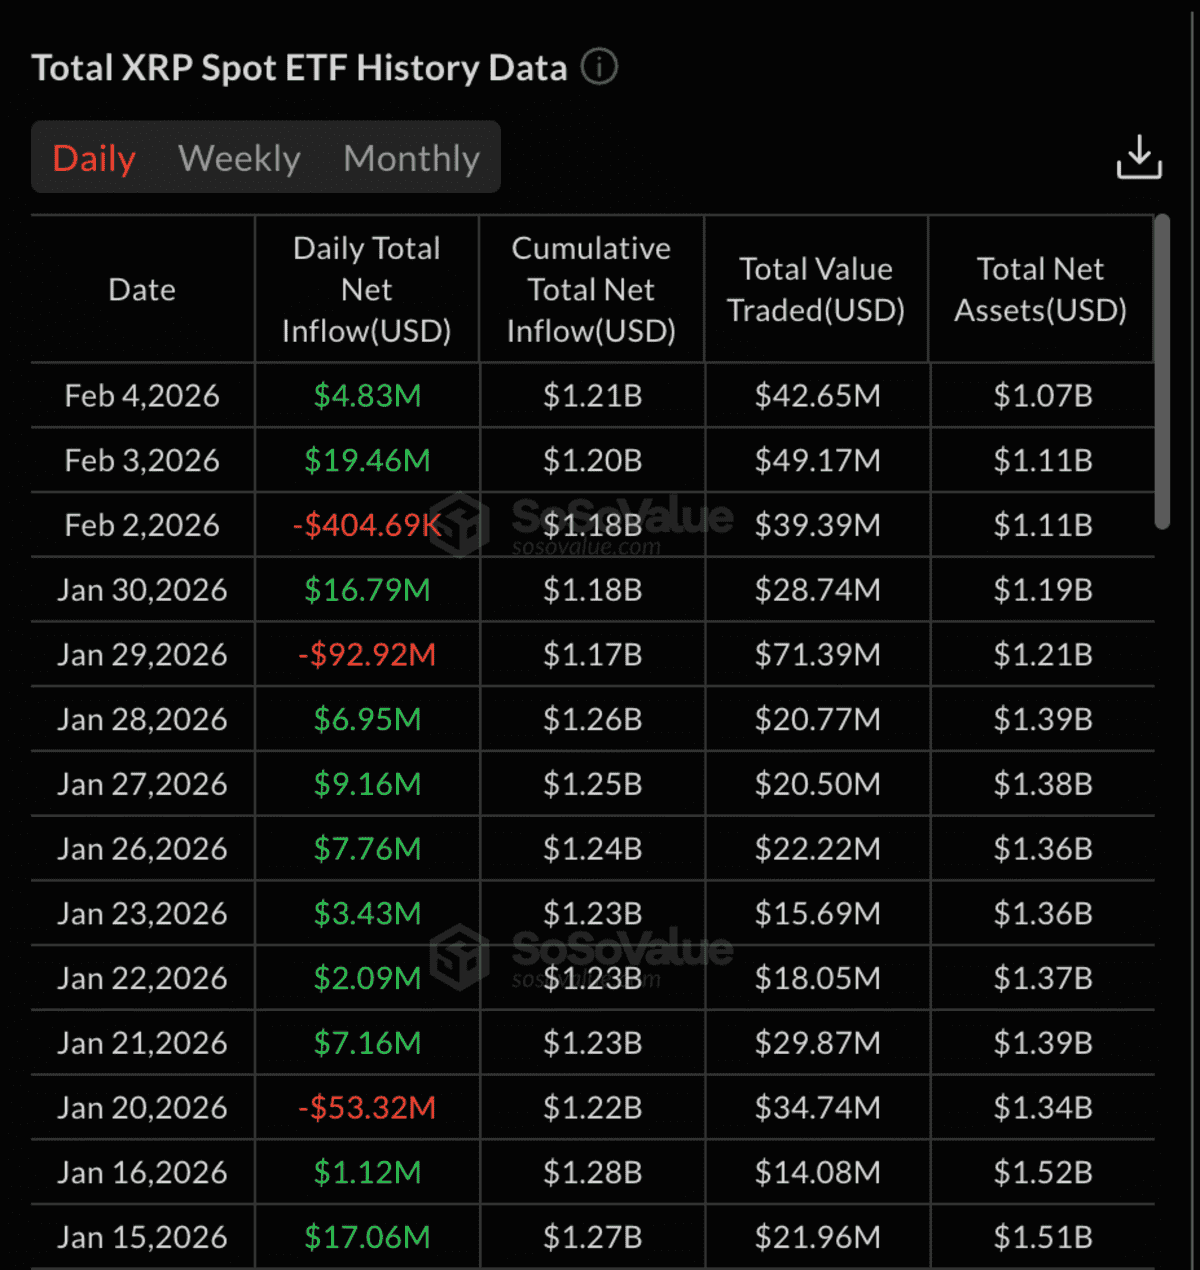This screenshot has height=1270, width=1200.
Task: Click the $2.09M inflow value
Action: click(x=367, y=978)
